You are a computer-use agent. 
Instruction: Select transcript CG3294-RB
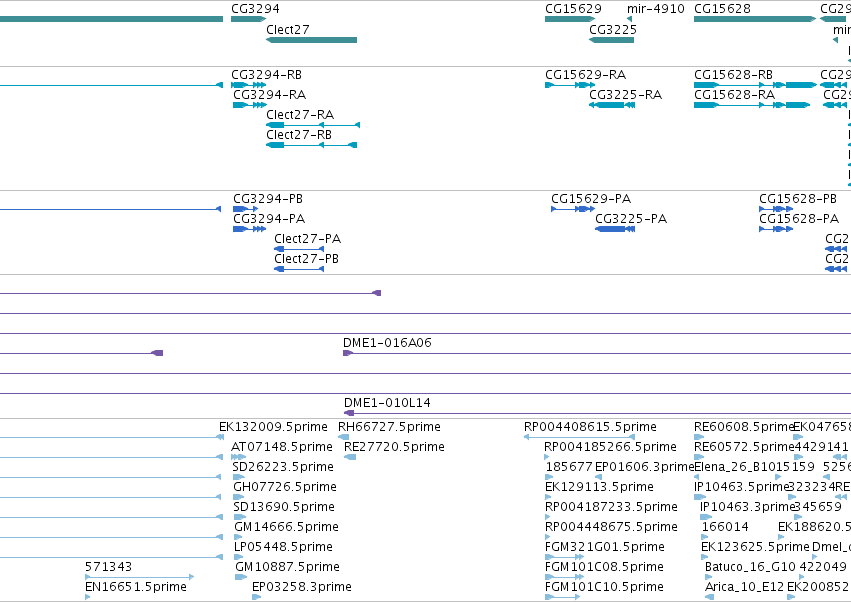[249, 85]
